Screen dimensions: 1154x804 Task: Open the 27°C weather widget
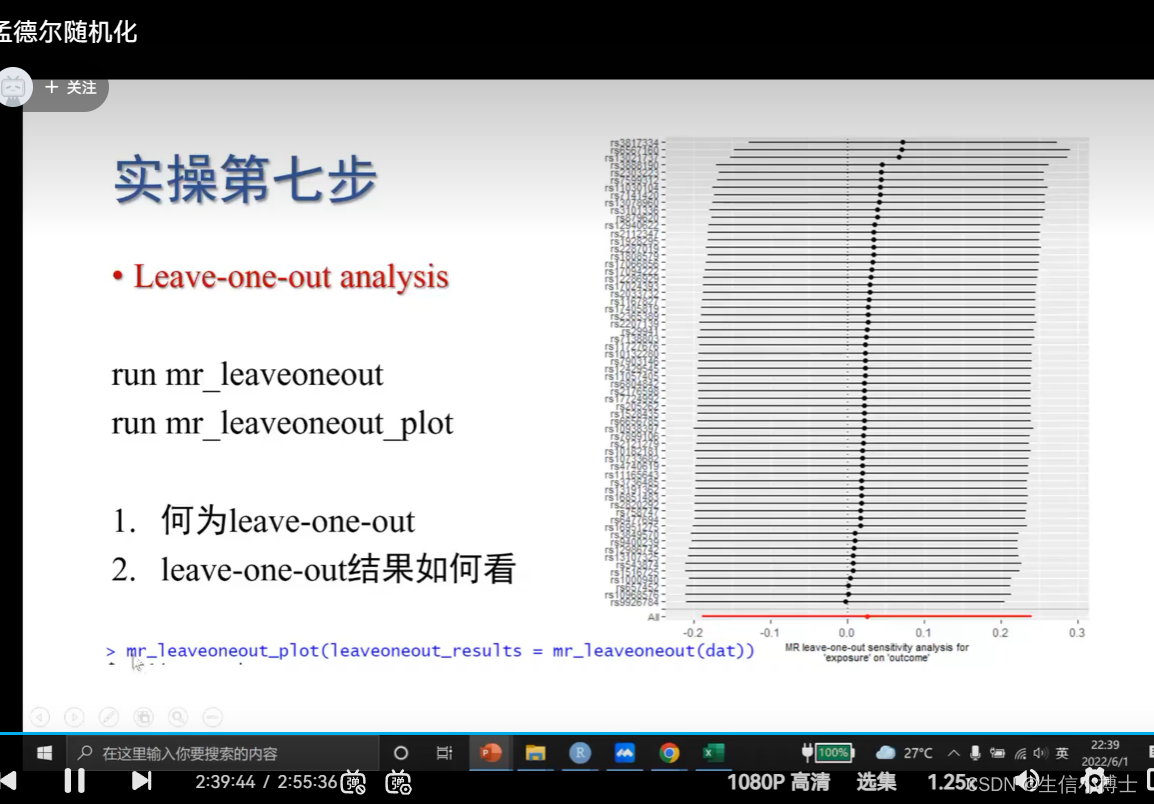[905, 752]
